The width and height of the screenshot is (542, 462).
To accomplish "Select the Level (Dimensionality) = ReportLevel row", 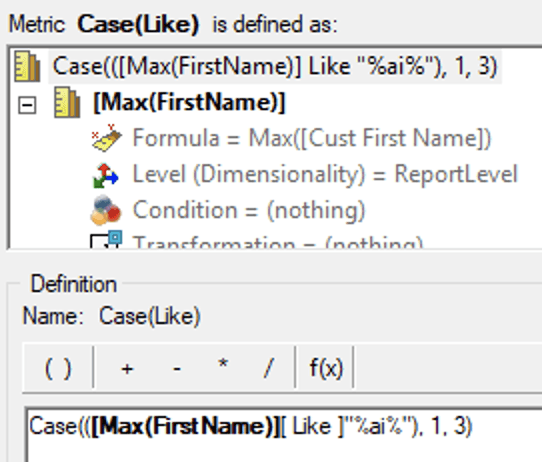I will click(325, 174).
